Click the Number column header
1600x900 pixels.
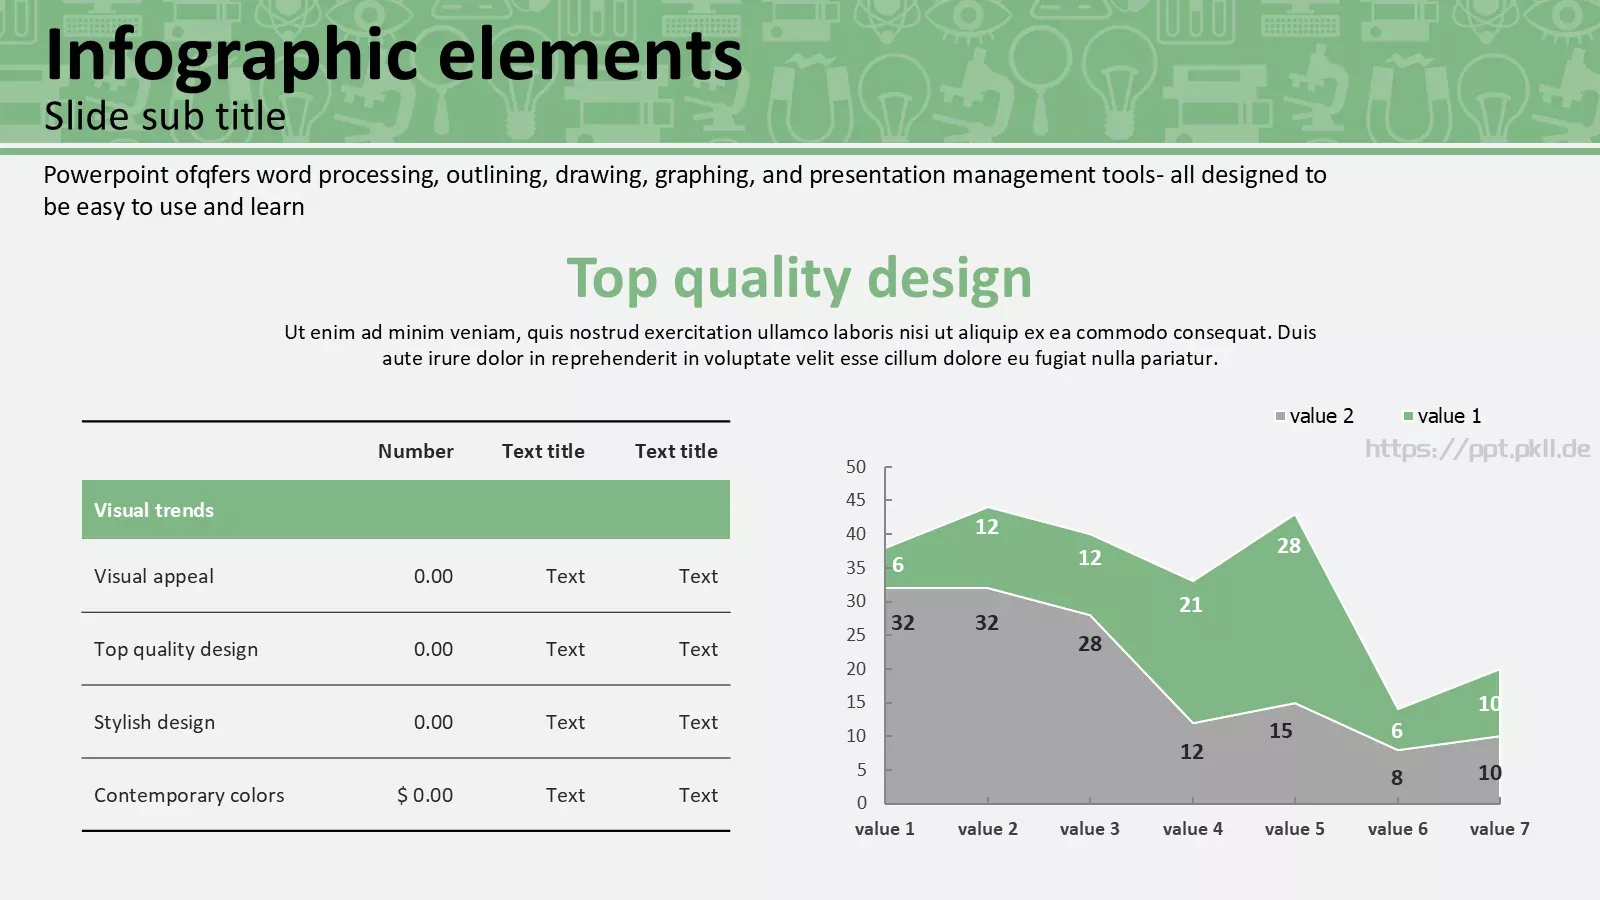[x=415, y=451]
